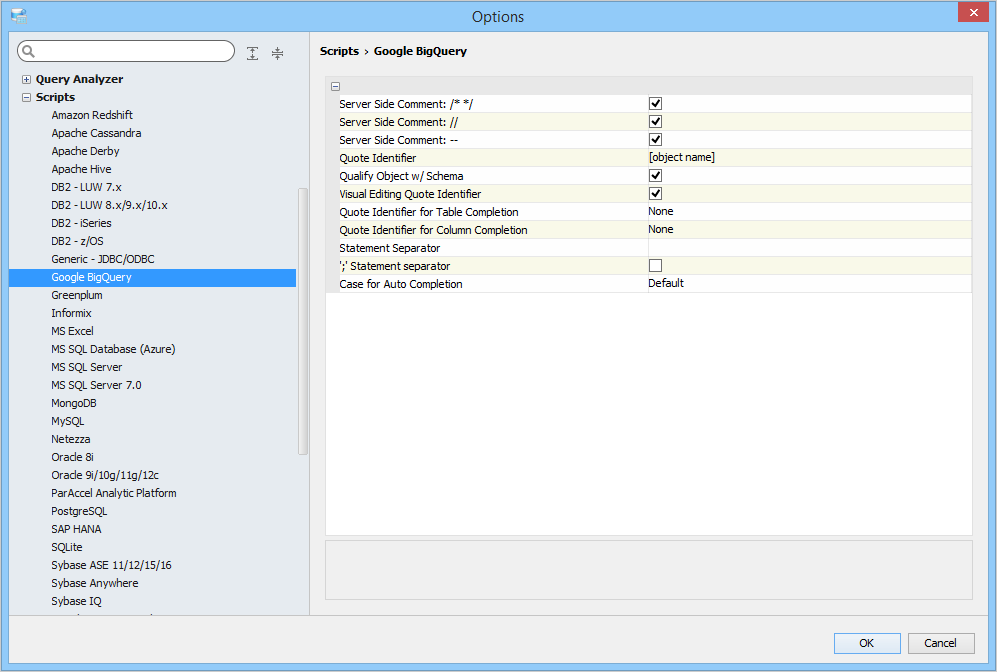
Task: Select PostgreSQL in the Scripts list
Action: 79,511
